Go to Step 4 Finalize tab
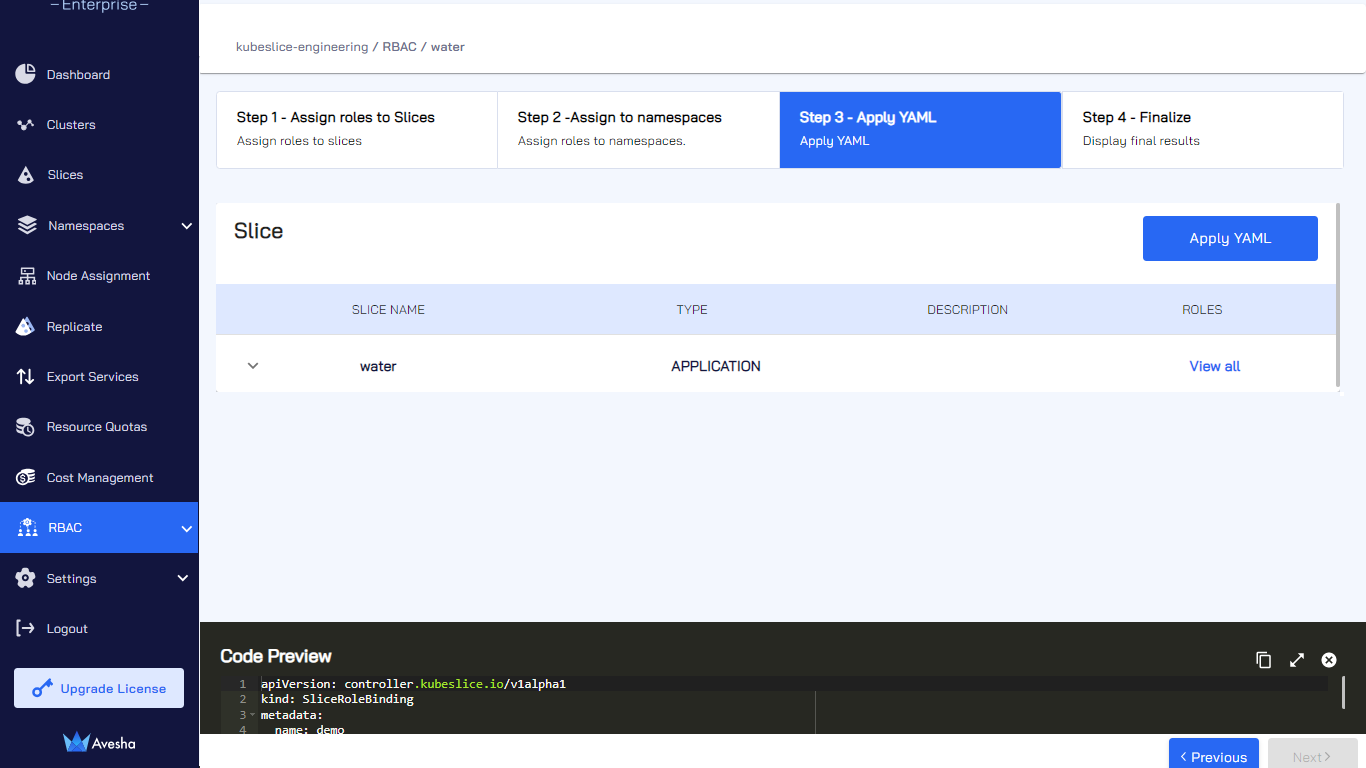 [1202, 130]
